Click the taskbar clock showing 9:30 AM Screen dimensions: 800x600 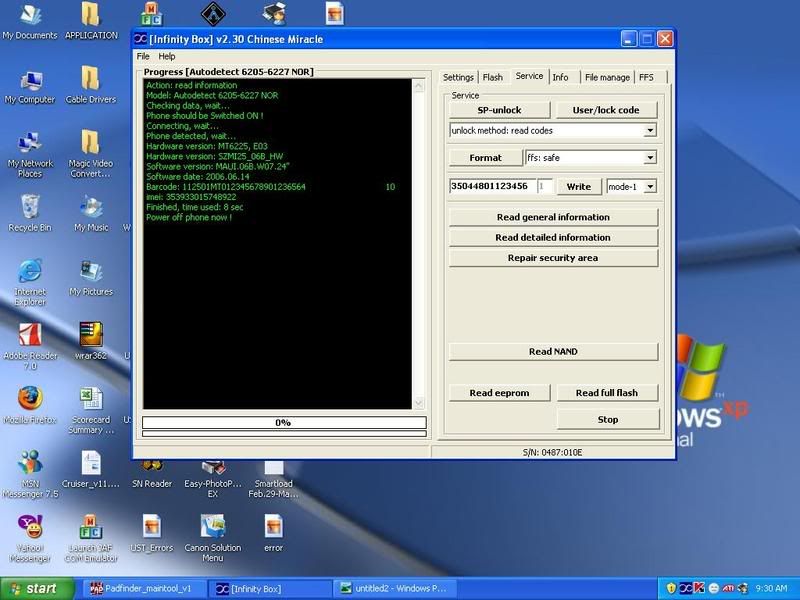tap(771, 588)
